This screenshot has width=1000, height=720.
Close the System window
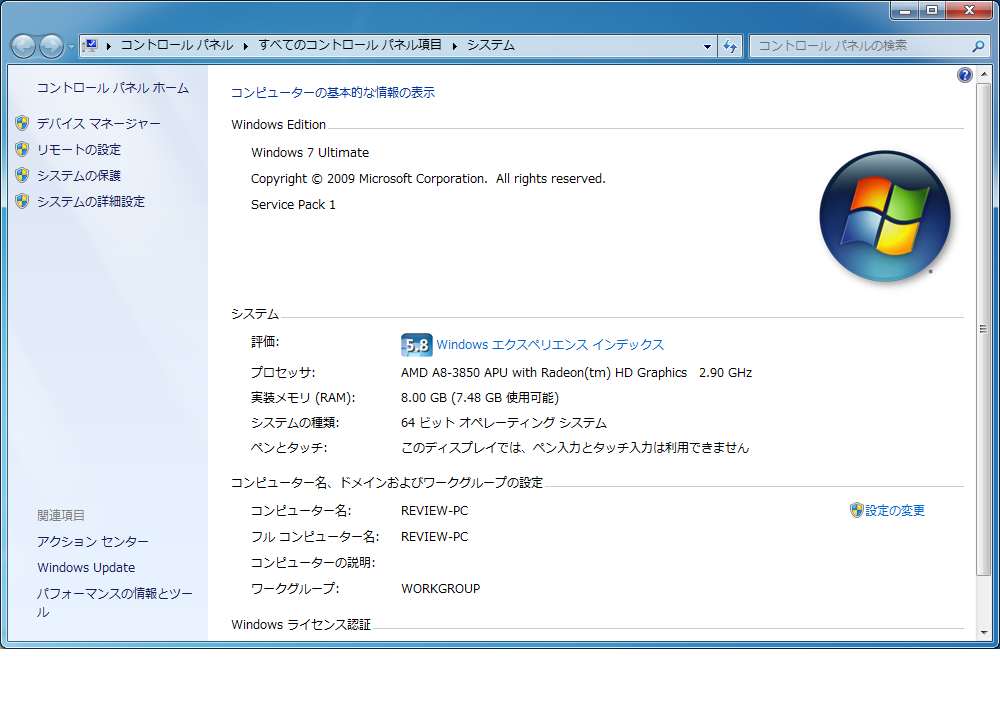(969, 10)
